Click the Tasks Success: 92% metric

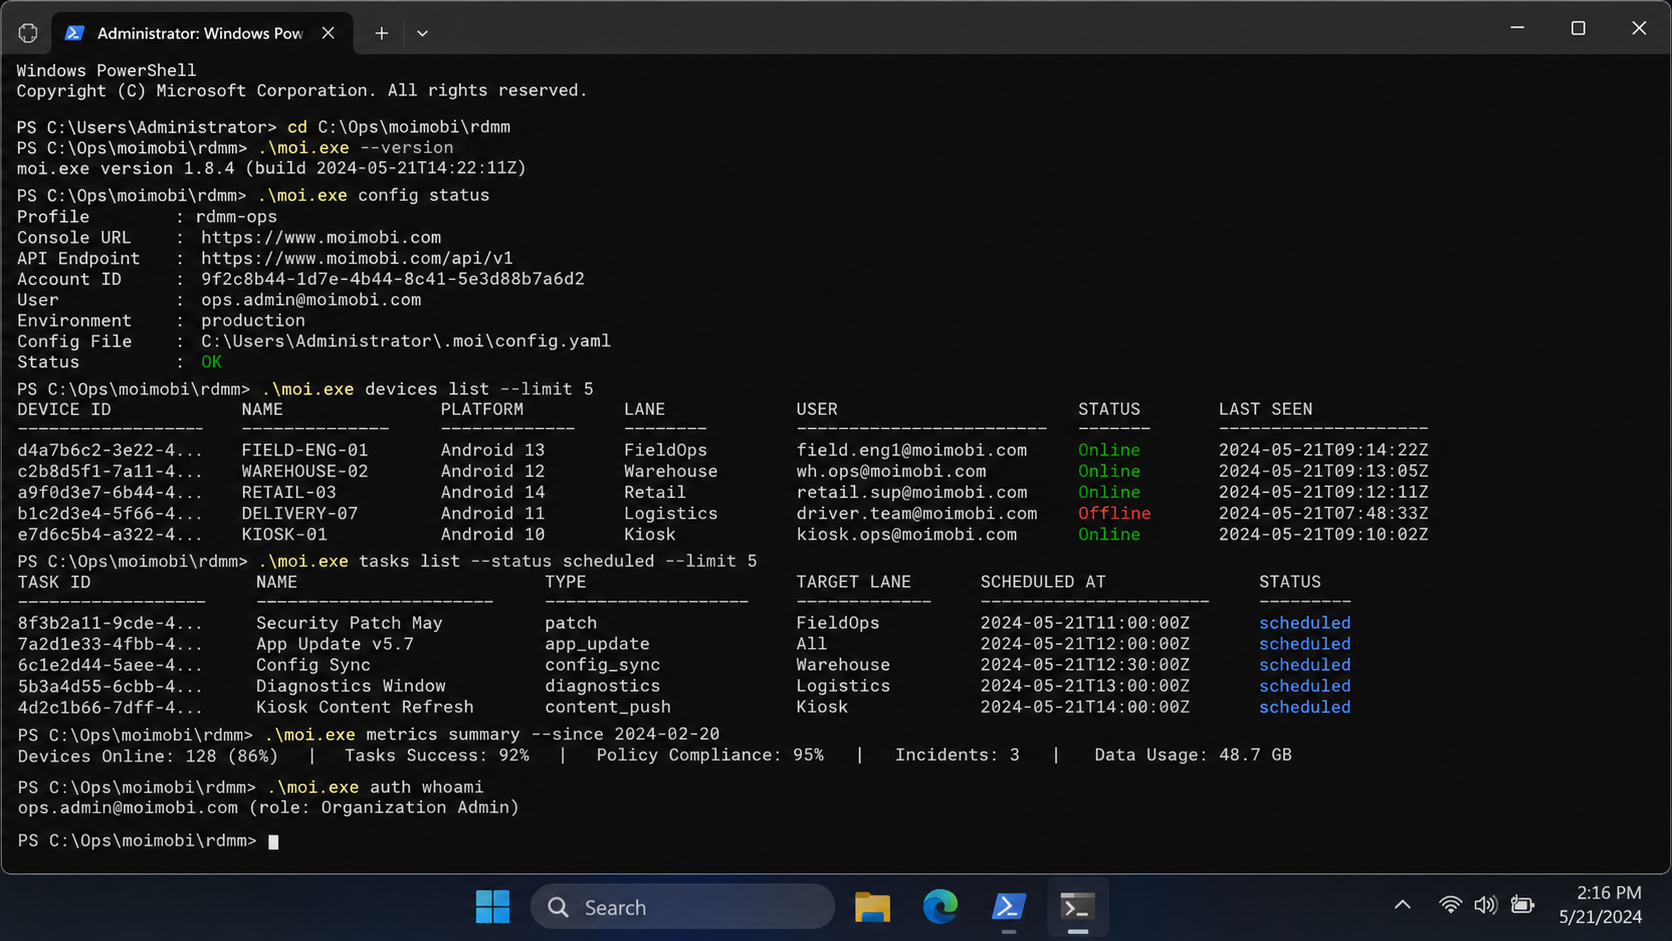437,756
